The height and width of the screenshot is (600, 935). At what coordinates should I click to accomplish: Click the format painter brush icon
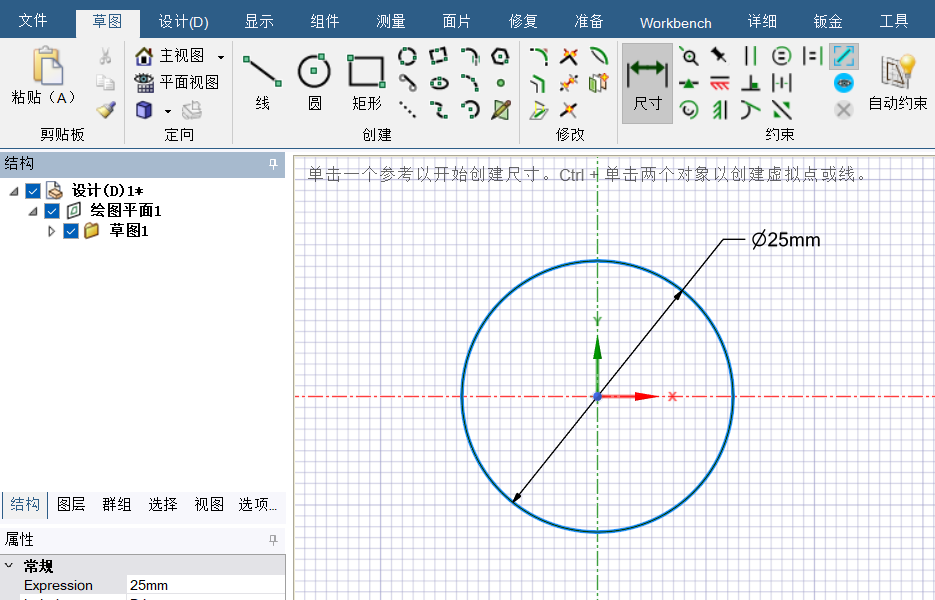(x=105, y=109)
